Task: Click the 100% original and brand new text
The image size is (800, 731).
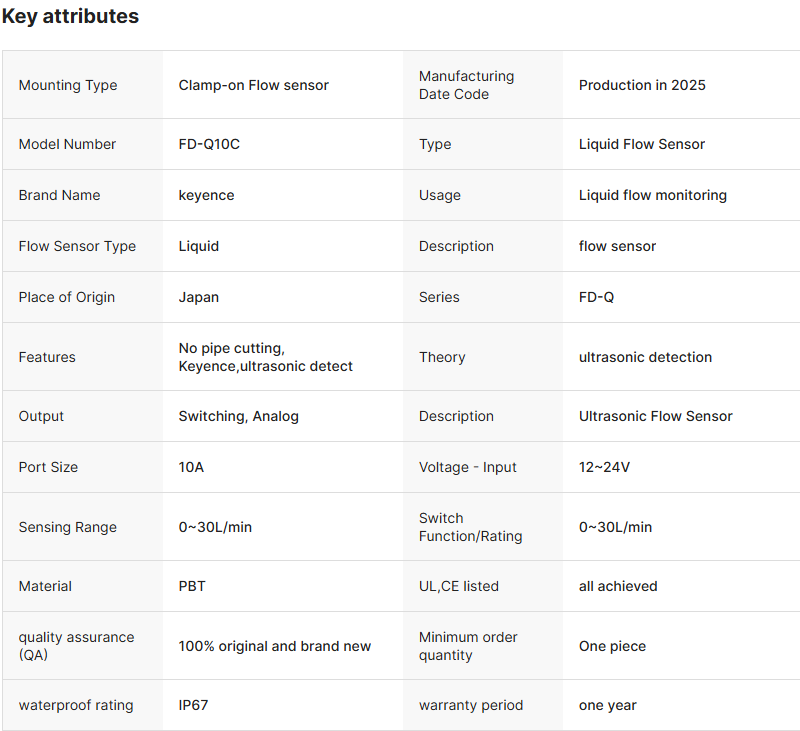Action: [275, 646]
